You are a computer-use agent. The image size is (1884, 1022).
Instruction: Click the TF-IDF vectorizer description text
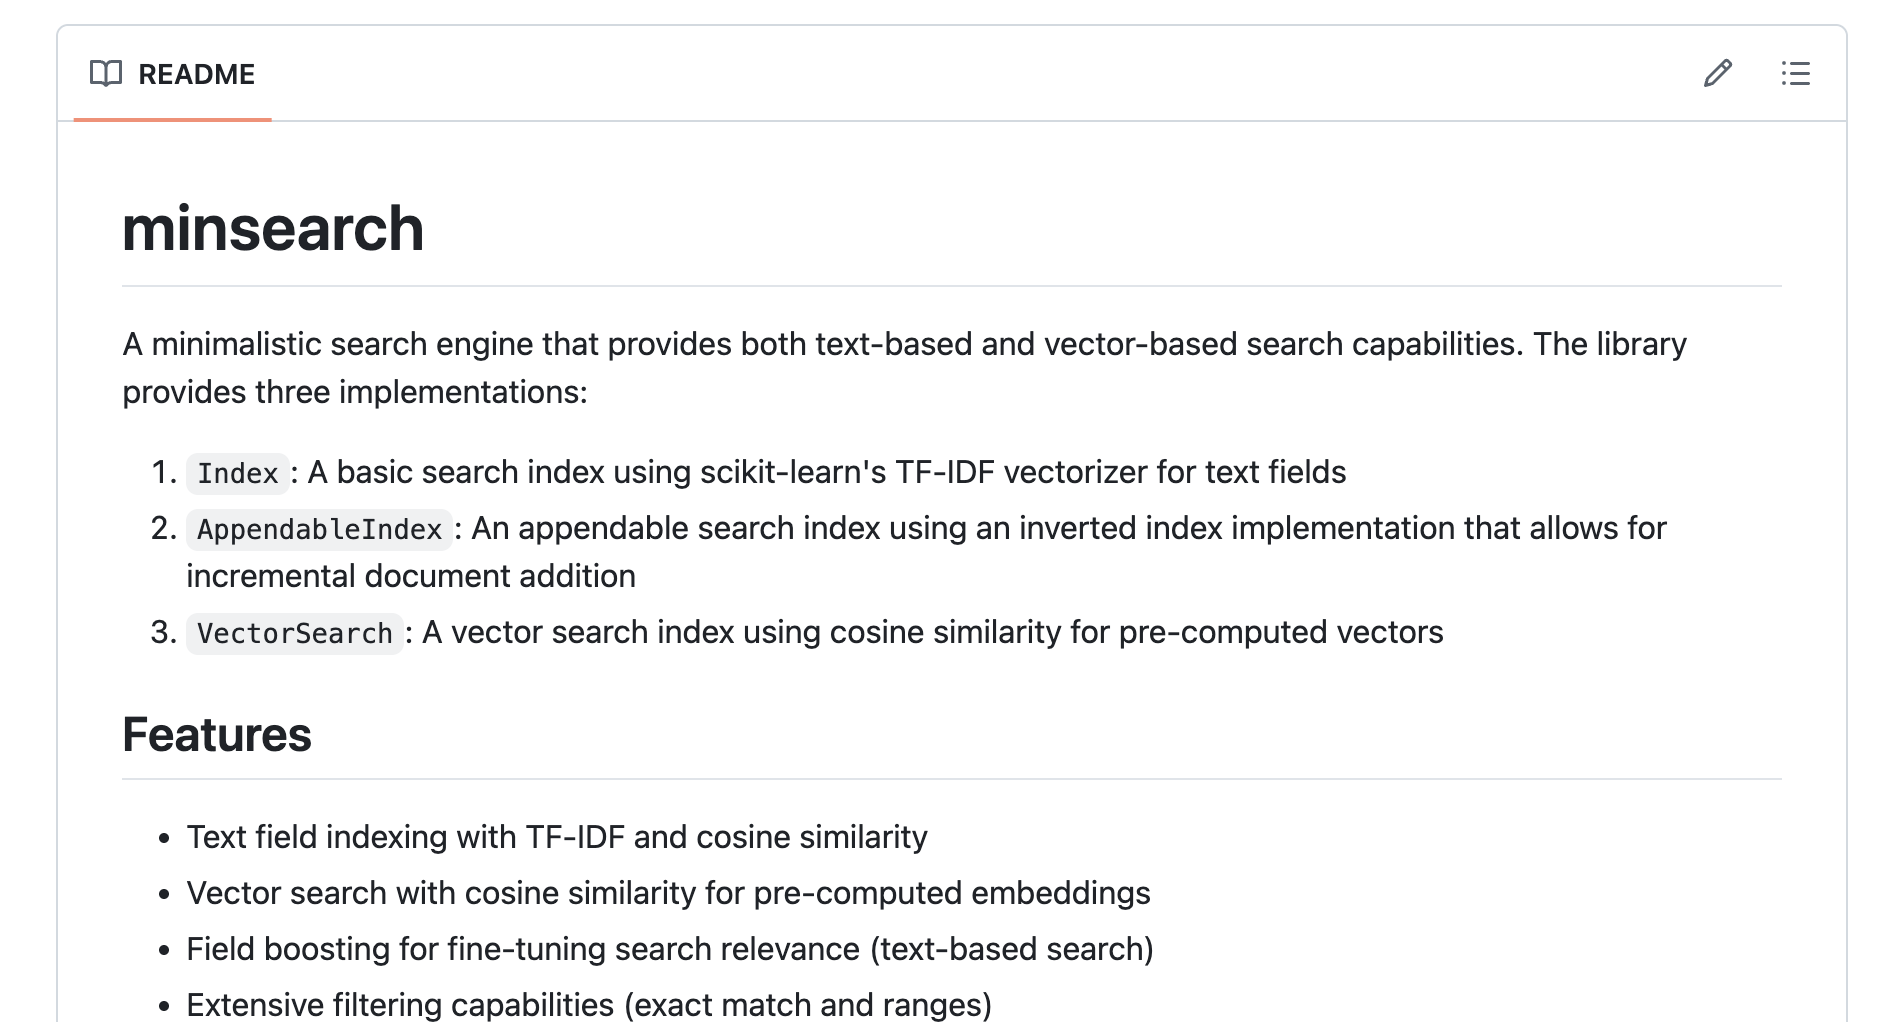click(826, 472)
